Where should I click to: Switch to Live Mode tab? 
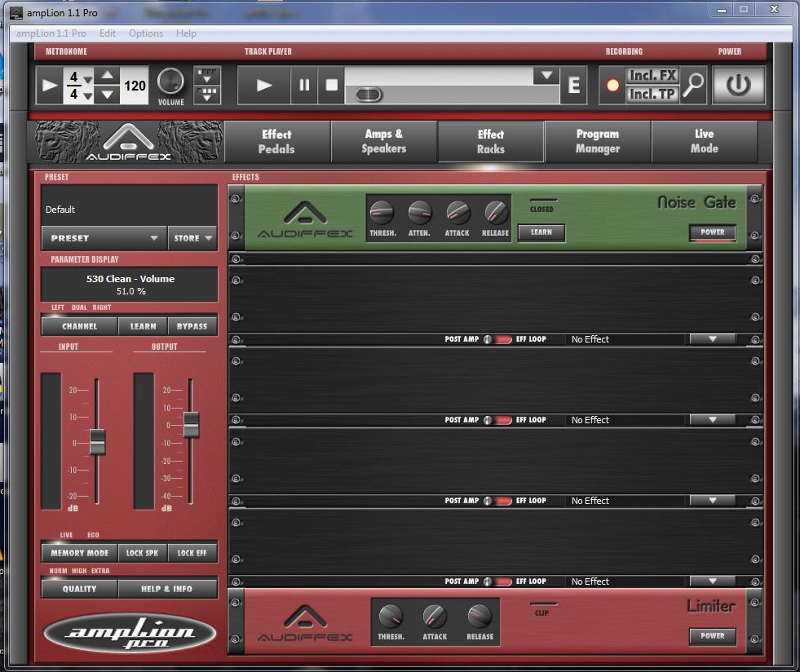(x=704, y=141)
